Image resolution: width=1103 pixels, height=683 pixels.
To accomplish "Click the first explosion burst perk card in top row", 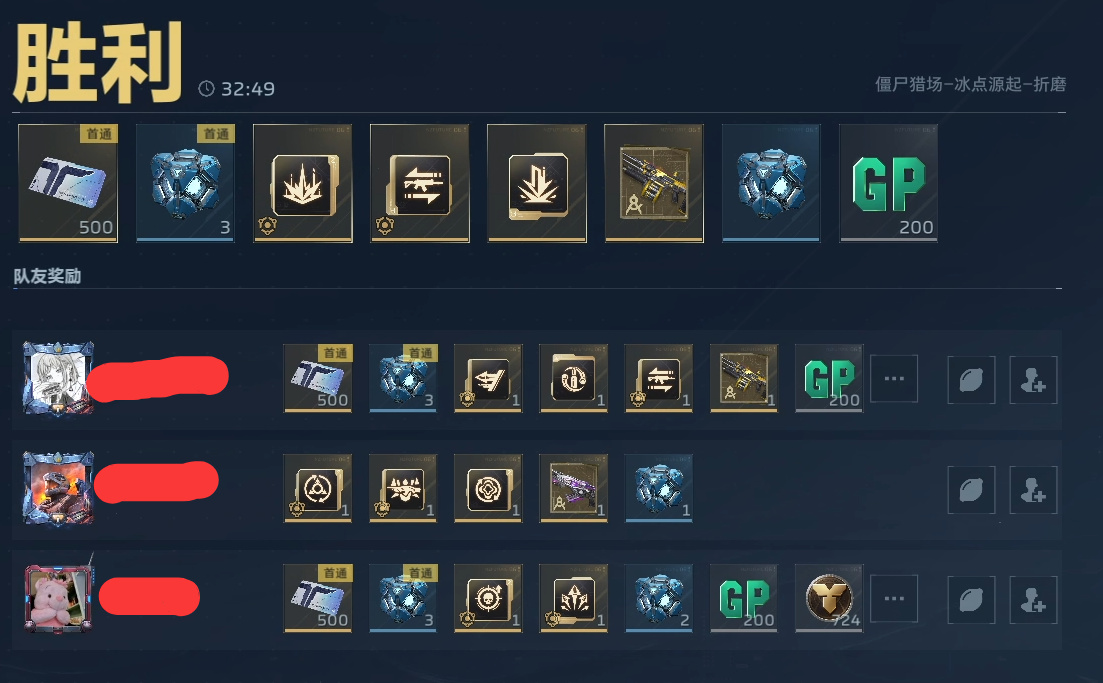I will (302, 184).
